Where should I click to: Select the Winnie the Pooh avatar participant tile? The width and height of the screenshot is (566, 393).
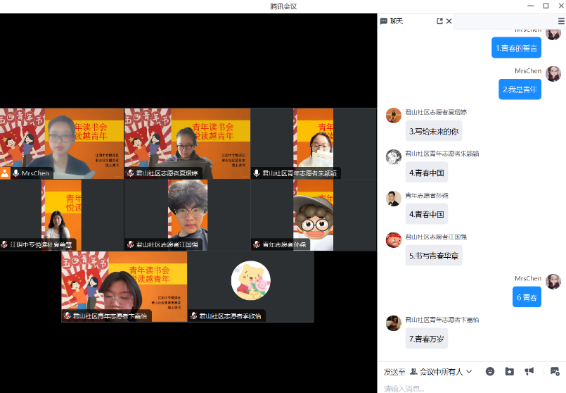[x=251, y=287]
